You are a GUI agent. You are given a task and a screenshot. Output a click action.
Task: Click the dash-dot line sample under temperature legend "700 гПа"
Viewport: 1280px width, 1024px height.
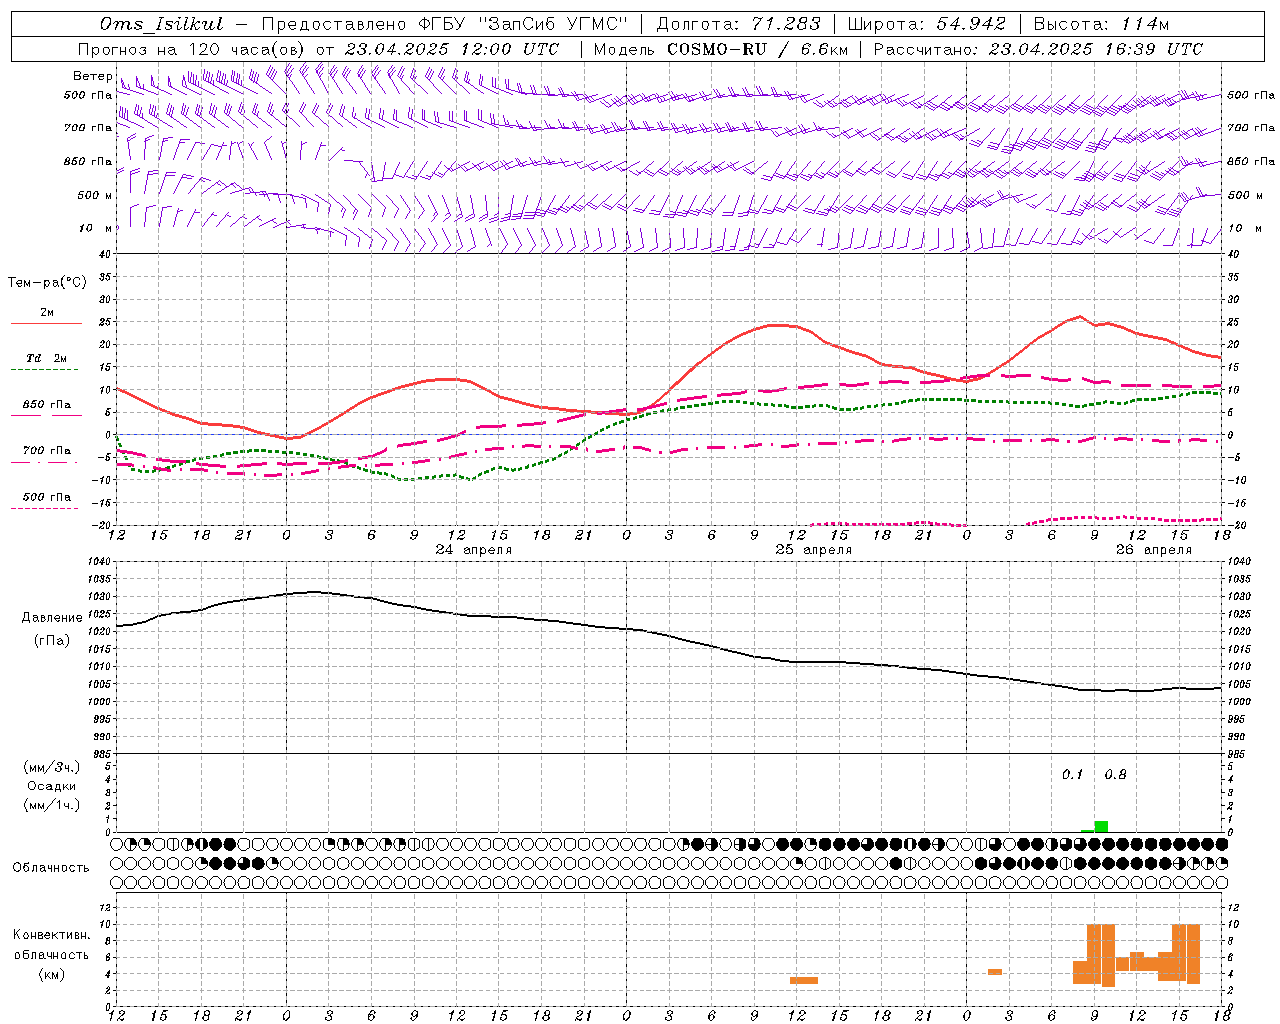[x=46, y=462]
